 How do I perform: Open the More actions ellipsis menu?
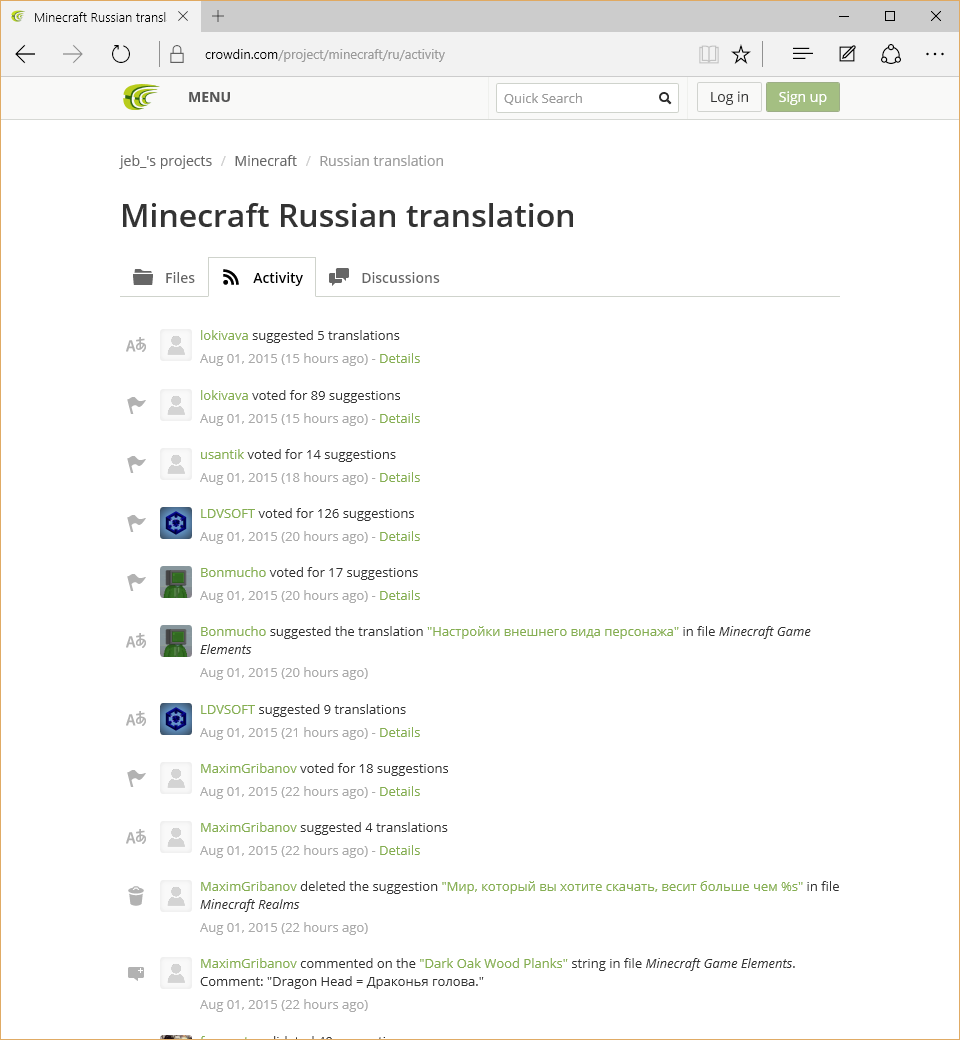click(x=935, y=54)
